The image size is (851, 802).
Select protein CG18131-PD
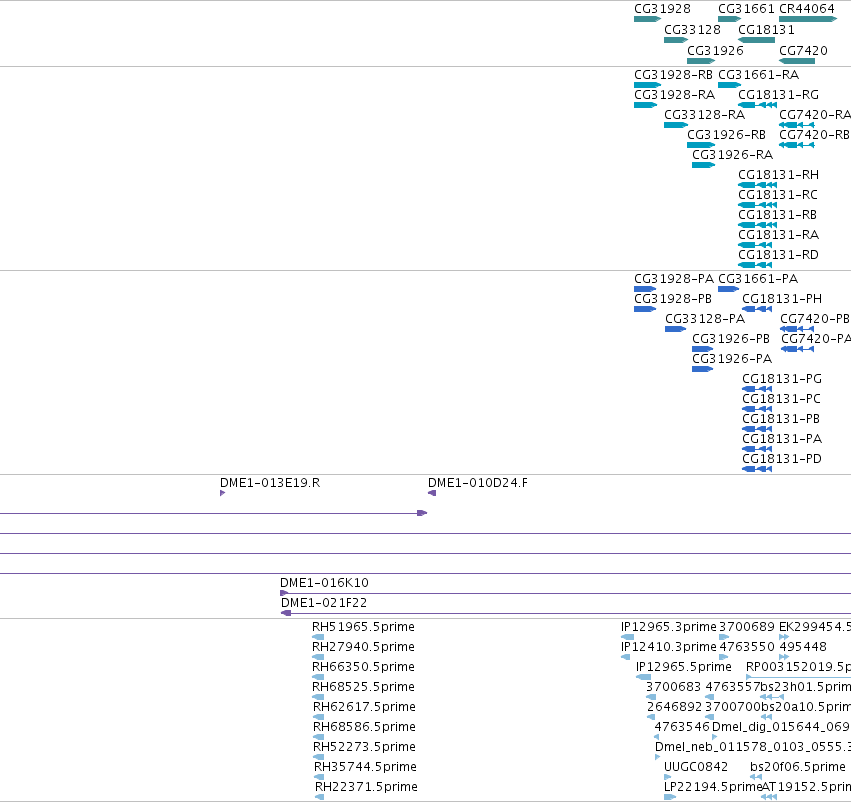coord(782,459)
